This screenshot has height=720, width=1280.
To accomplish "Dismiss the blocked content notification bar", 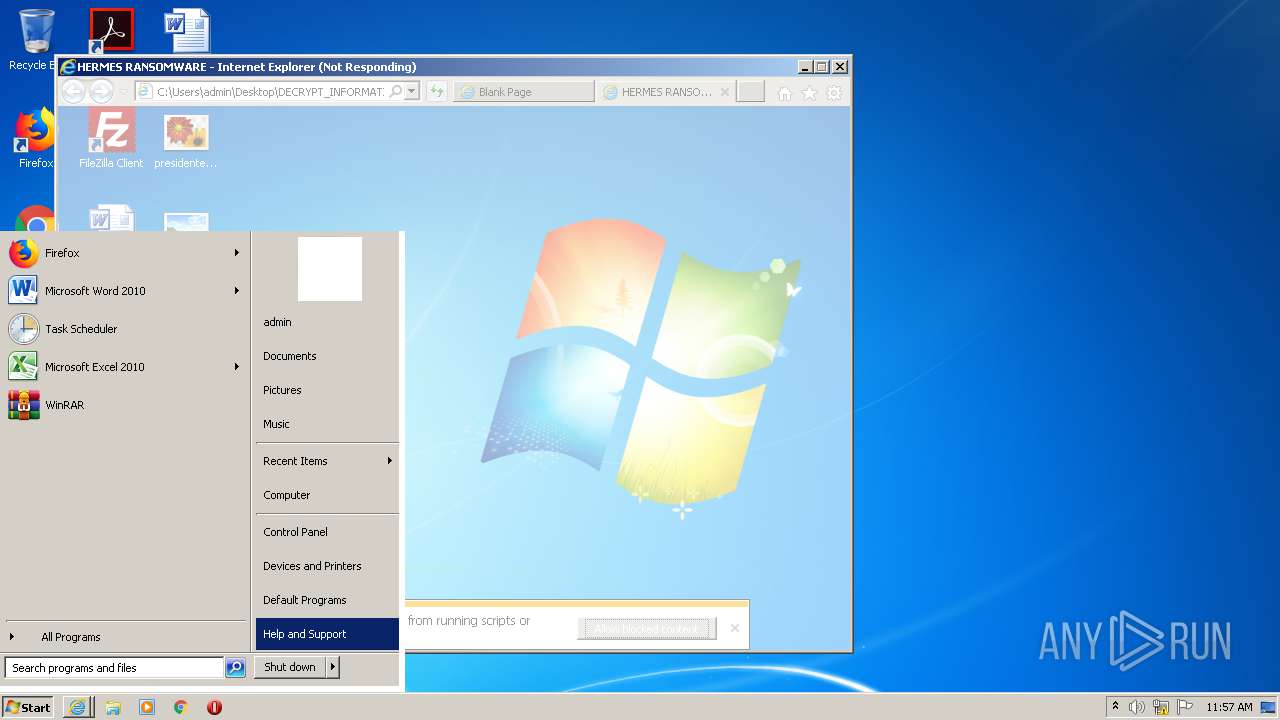I will (735, 628).
